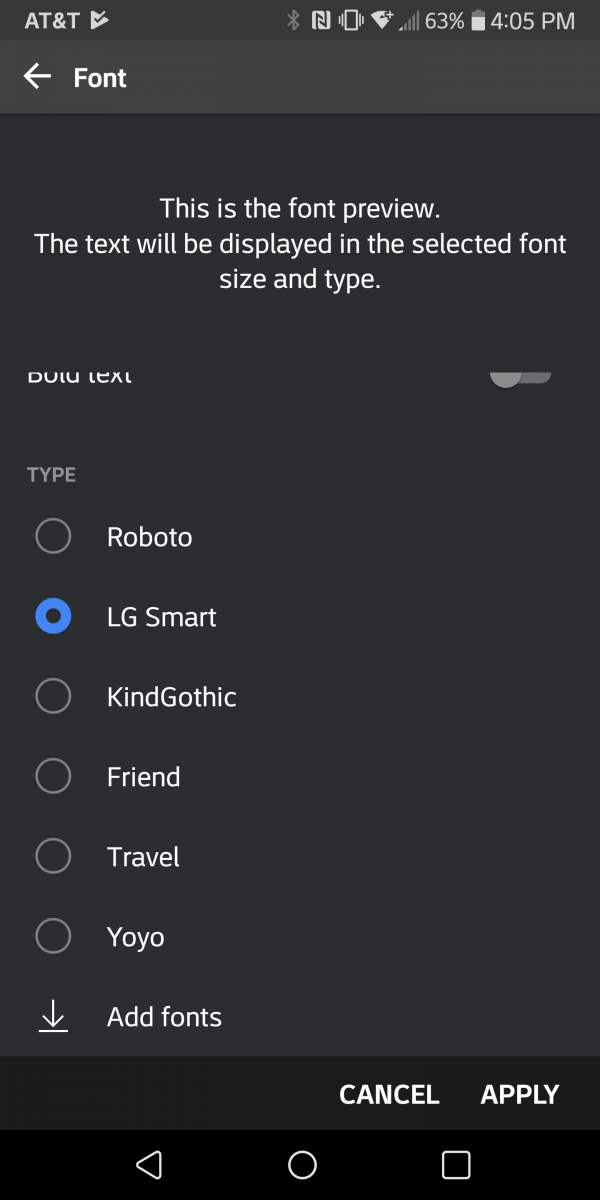600x1200 pixels.
Task: Select the Yoyo font radio button
Action: (x=53, y=936)
